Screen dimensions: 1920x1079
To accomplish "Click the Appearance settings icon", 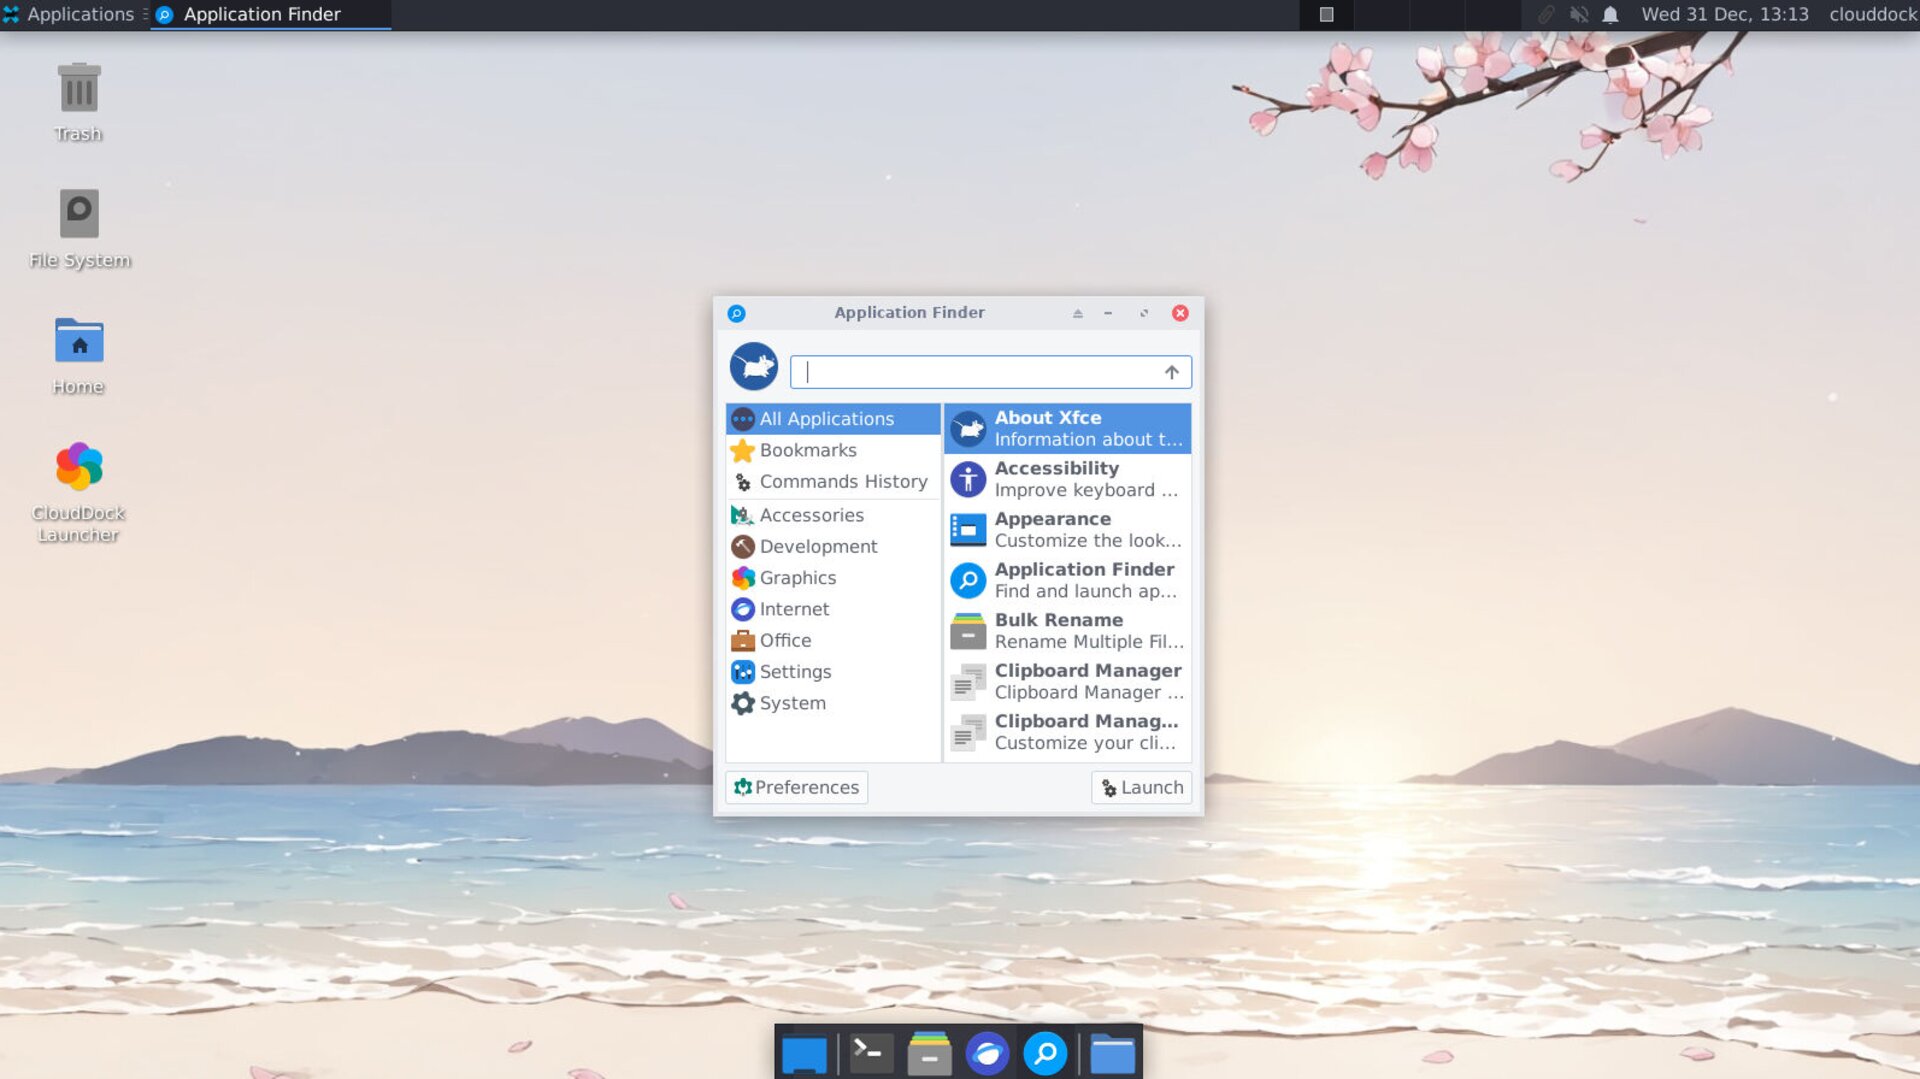I will (x=967, y=530).
